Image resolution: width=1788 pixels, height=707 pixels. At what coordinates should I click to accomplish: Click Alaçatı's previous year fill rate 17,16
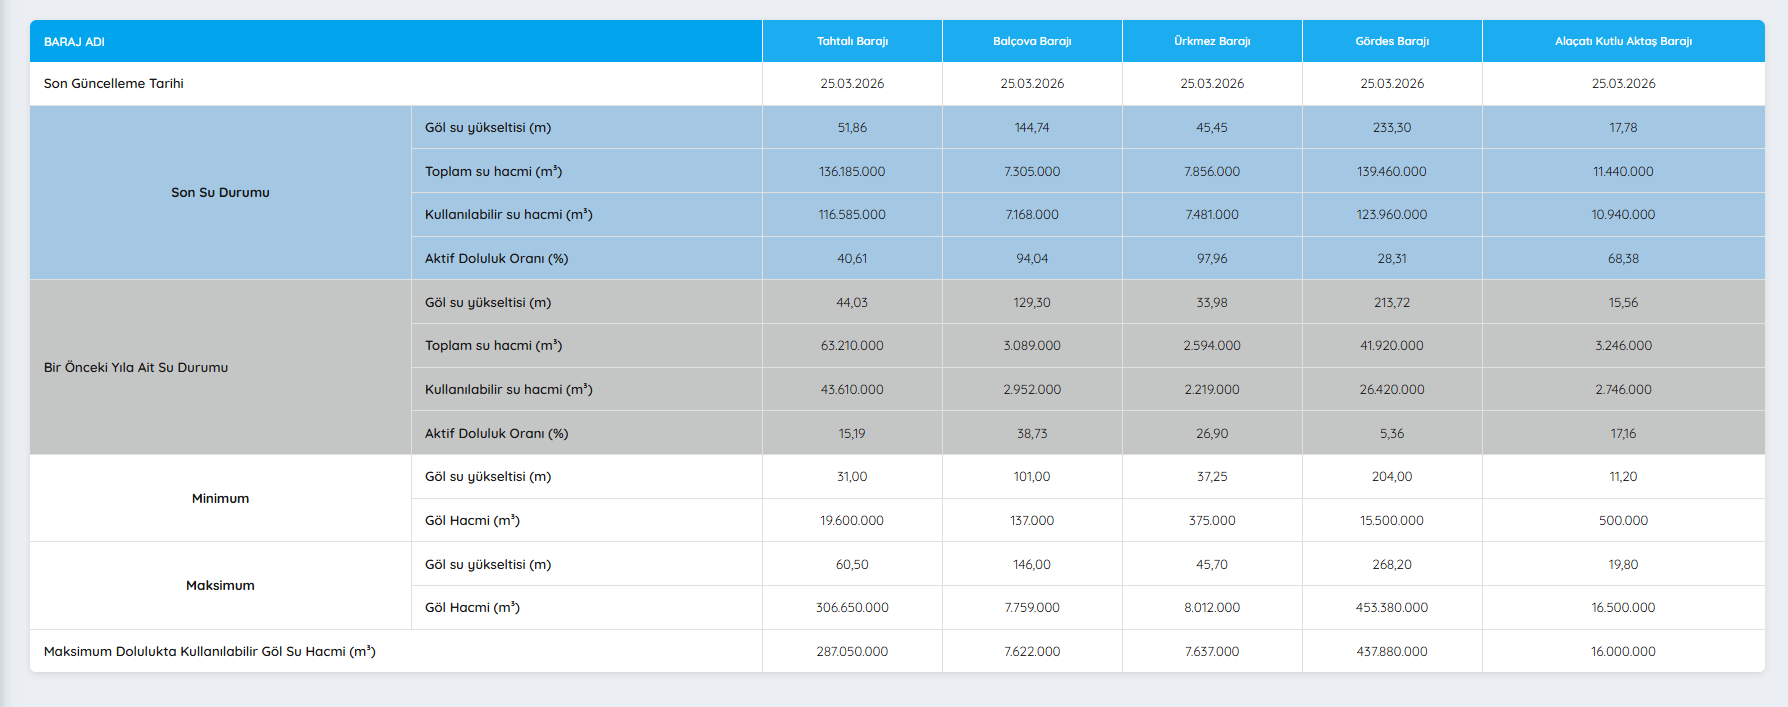[x=1623, y=434]
